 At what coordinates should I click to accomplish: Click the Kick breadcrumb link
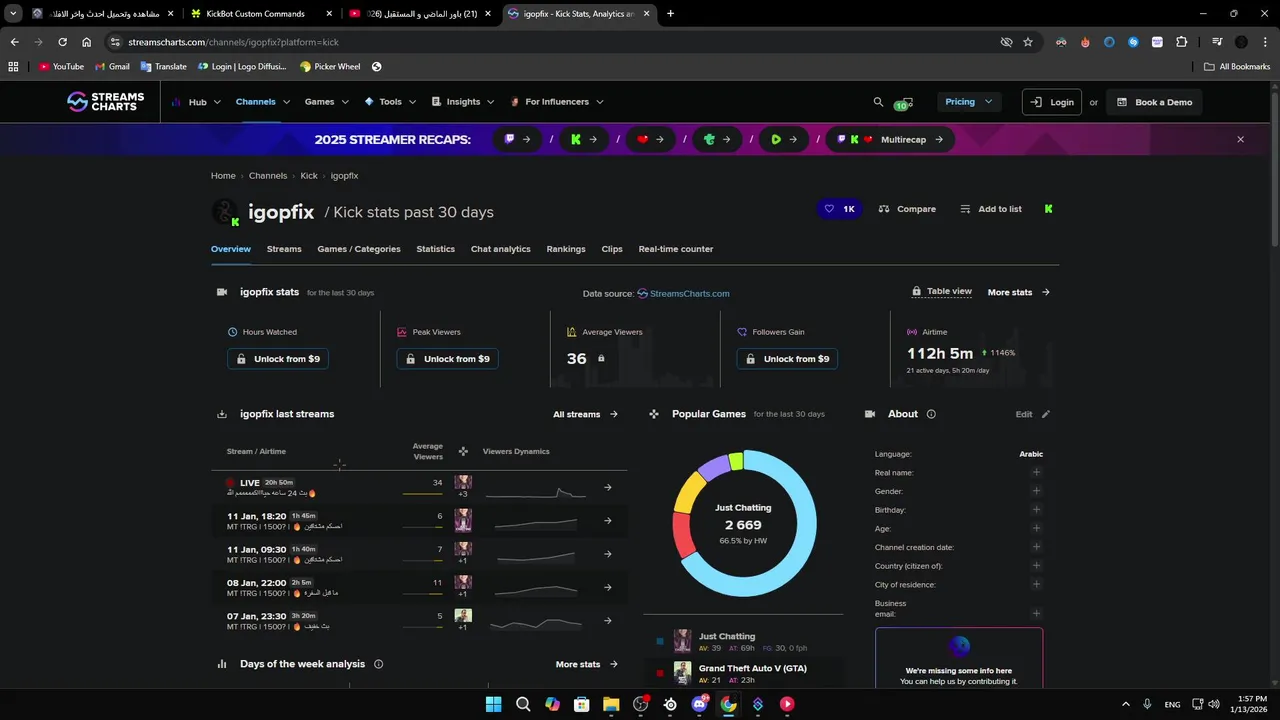[x=309, y=176]
